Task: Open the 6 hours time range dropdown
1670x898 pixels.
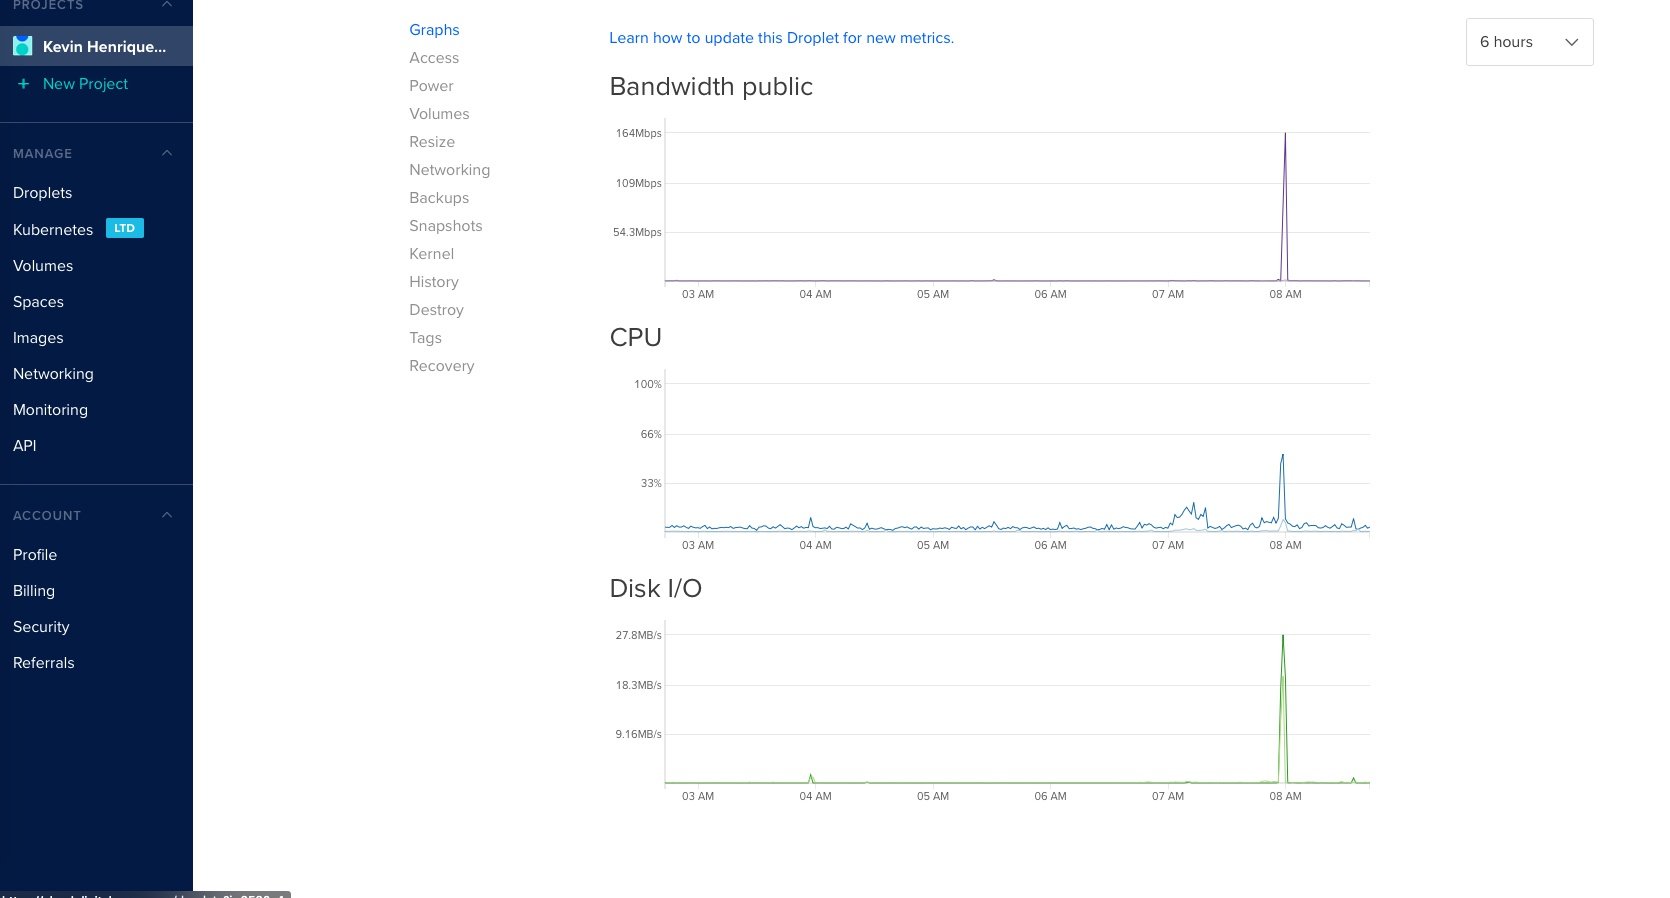Action: pyautogui.click(x=1528, y=42)
